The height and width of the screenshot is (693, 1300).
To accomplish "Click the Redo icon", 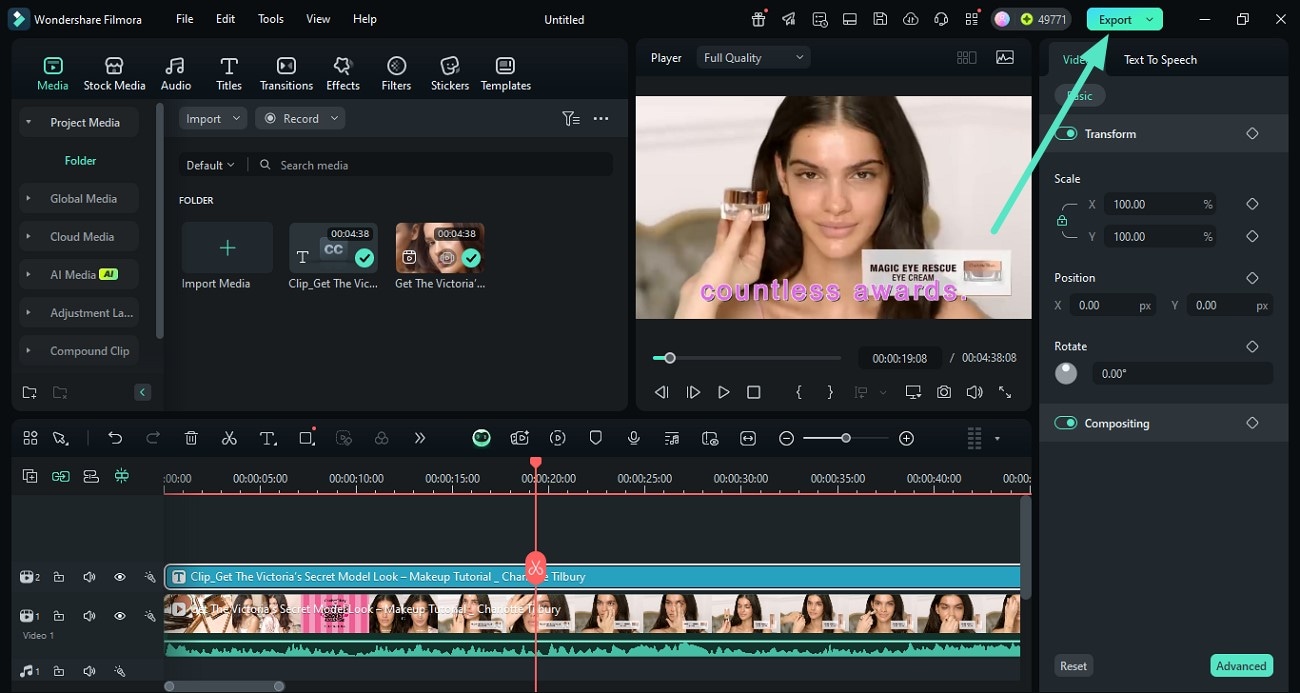I will coord(153,438).
